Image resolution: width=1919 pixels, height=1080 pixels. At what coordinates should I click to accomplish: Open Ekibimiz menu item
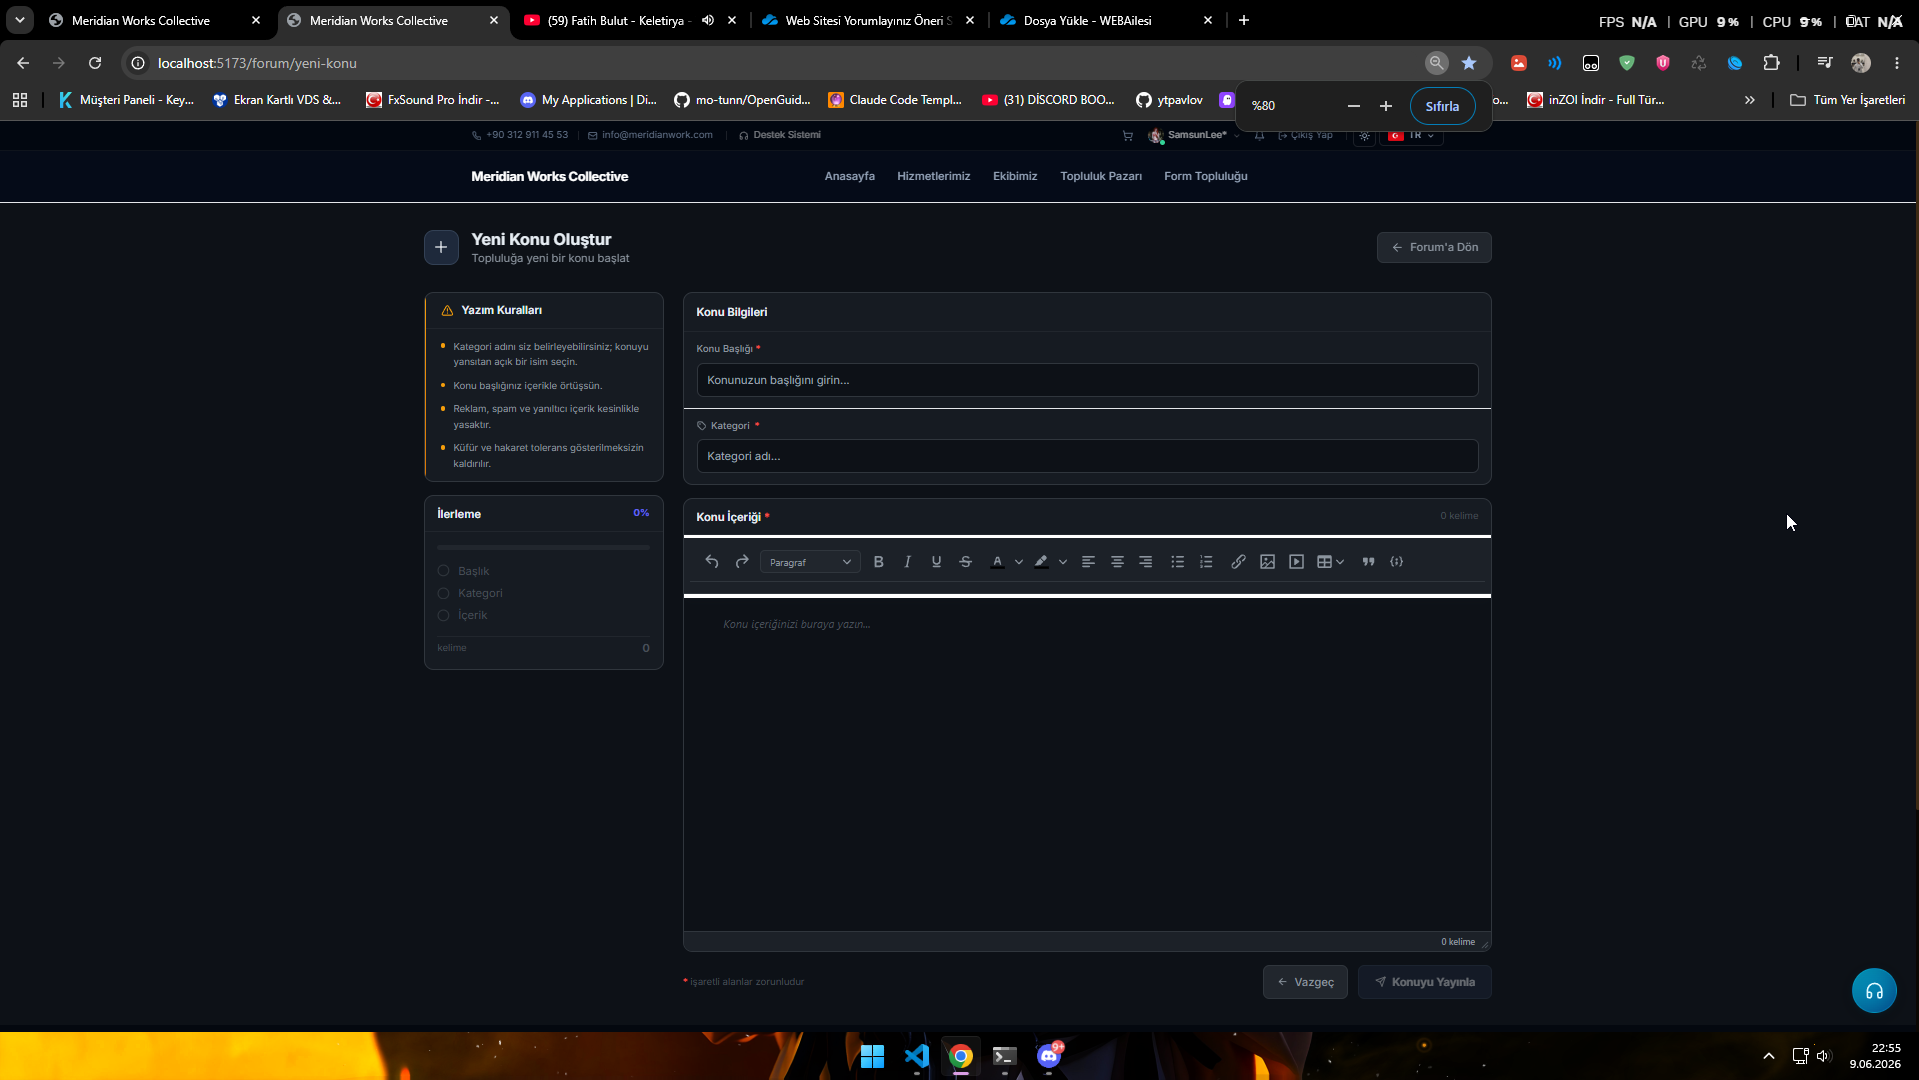click(1015, 176)
